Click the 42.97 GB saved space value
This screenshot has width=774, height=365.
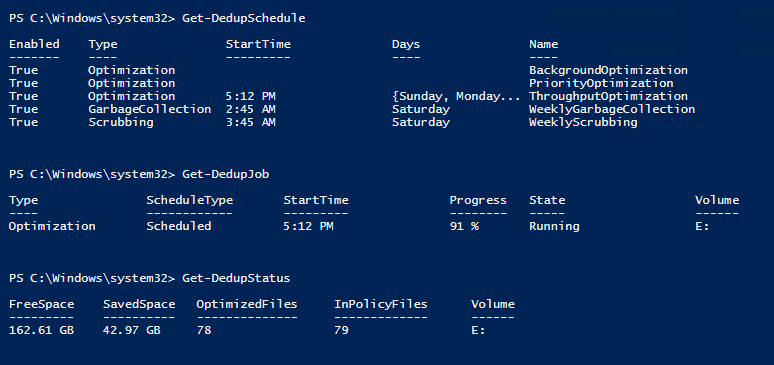click(x=132, y=330)
